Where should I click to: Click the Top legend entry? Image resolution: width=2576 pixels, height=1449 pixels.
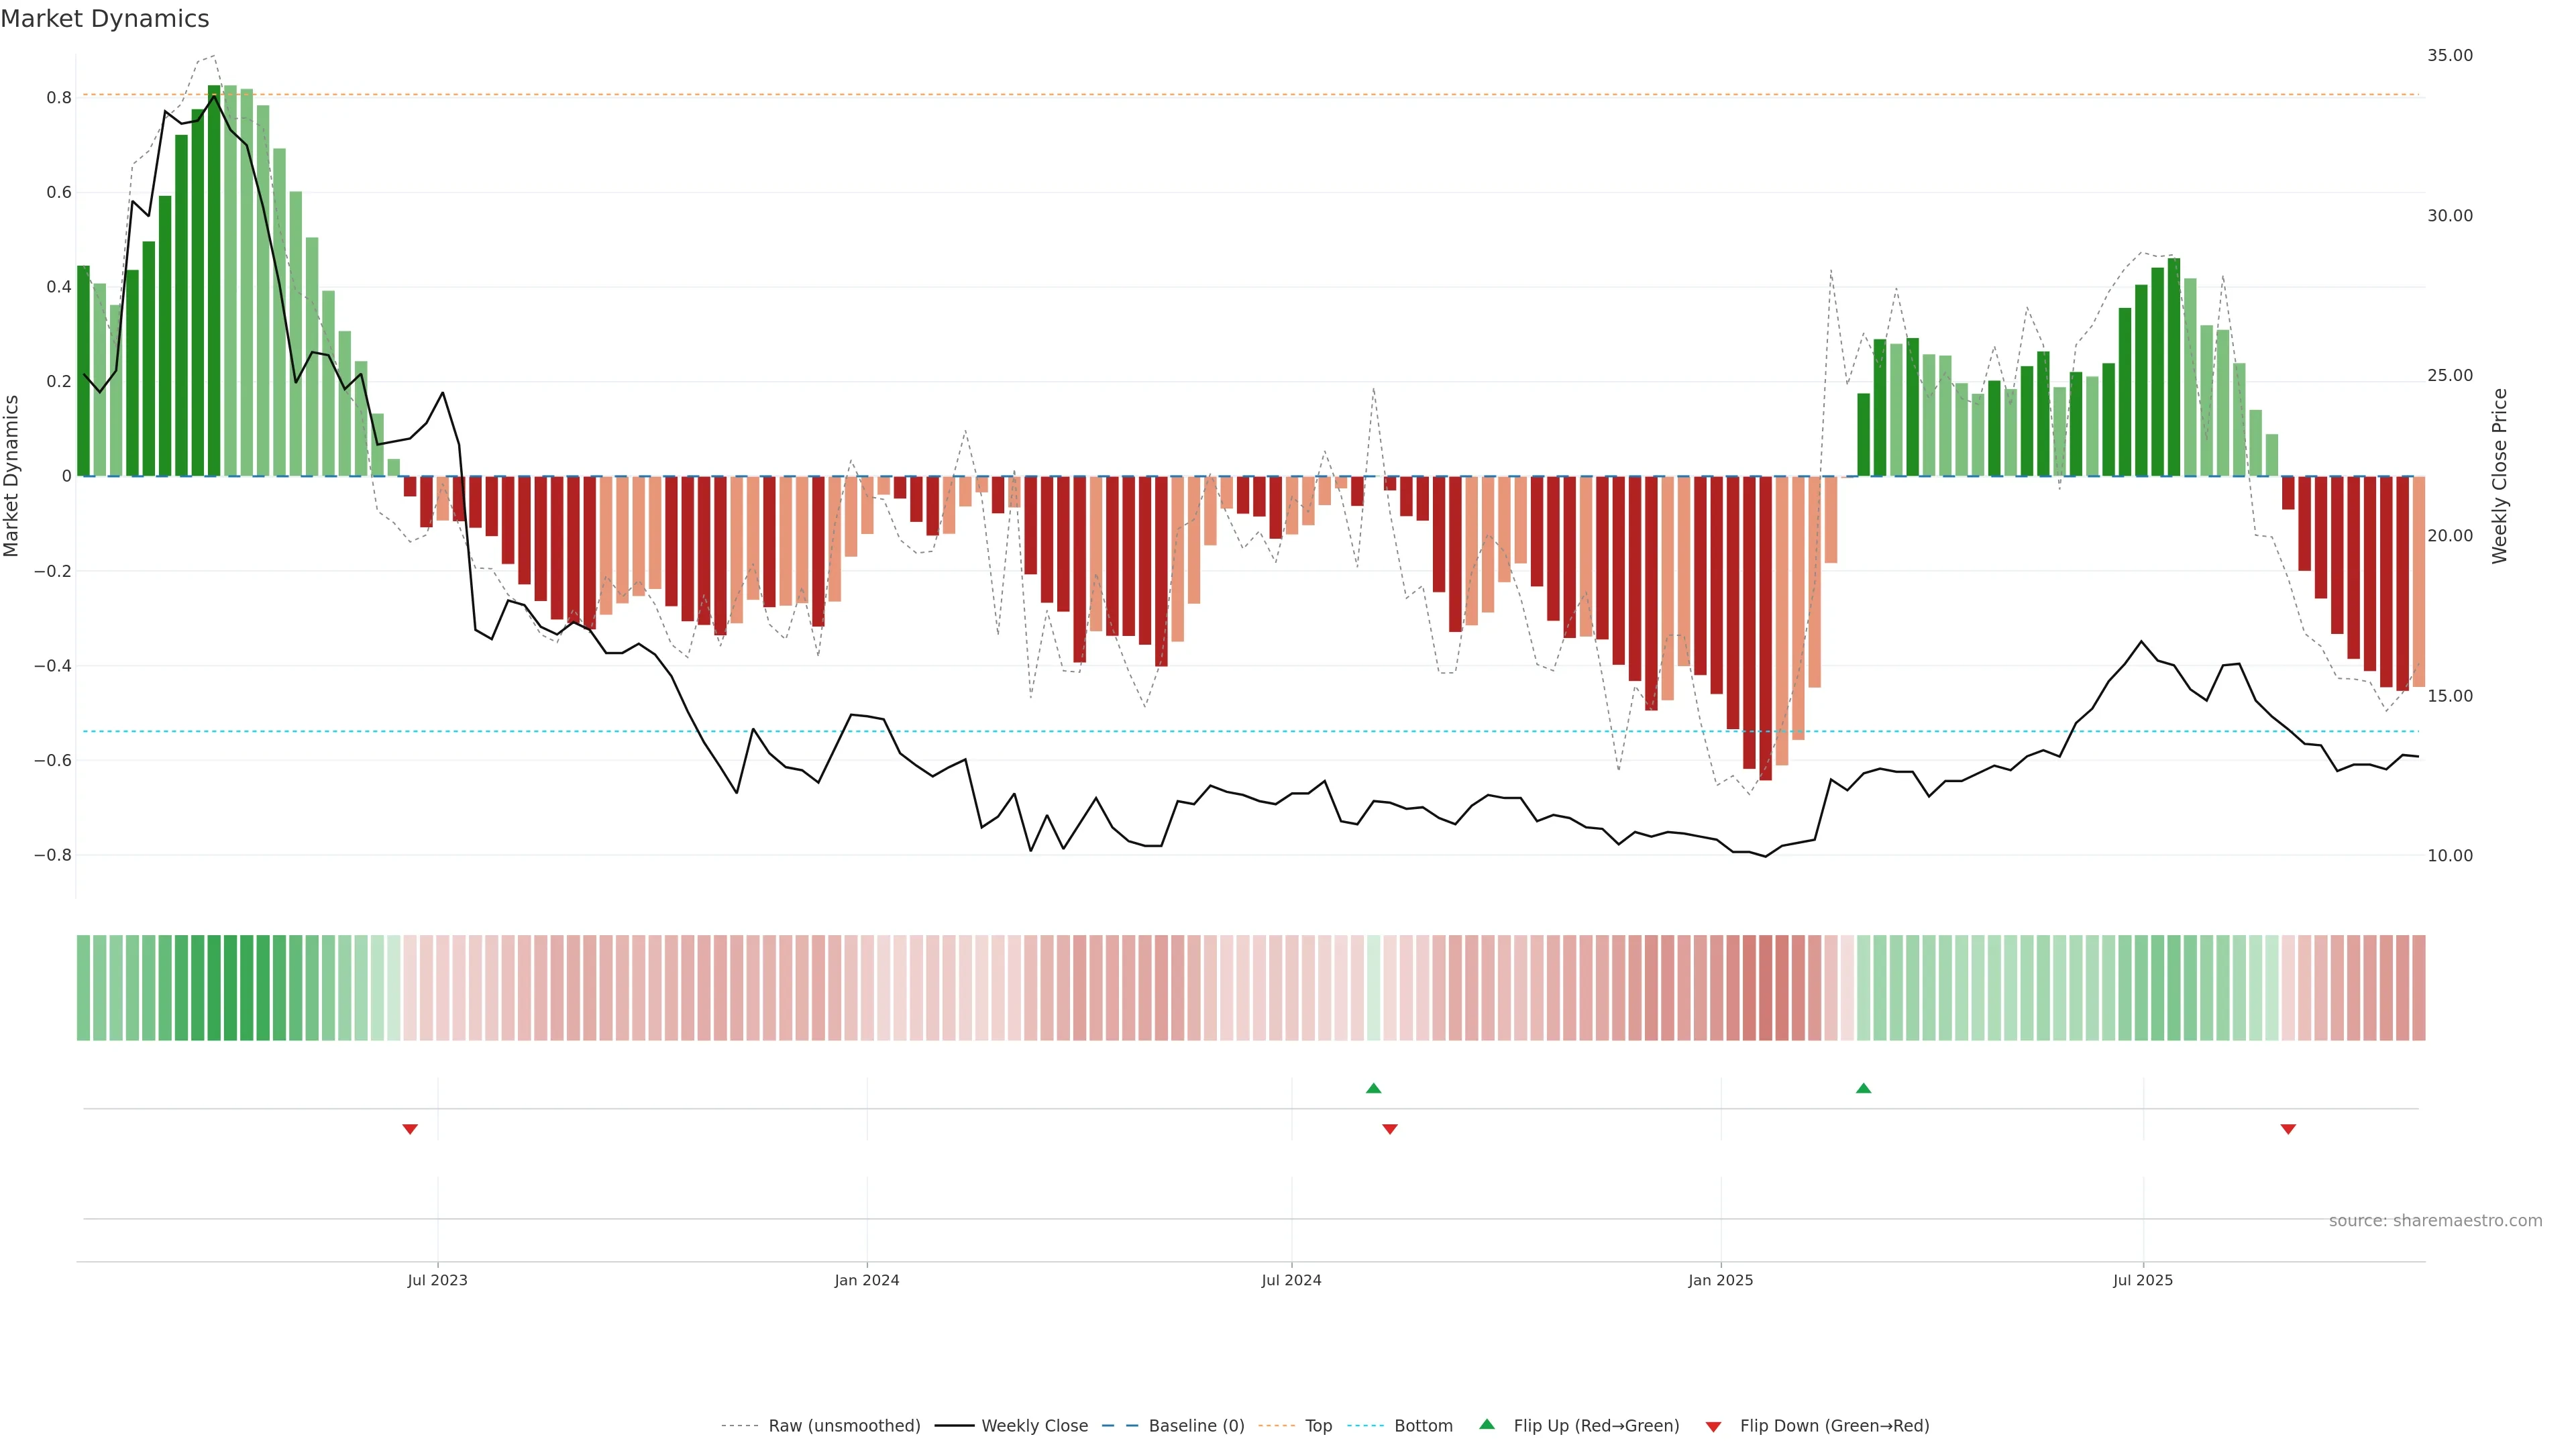1318,1426
